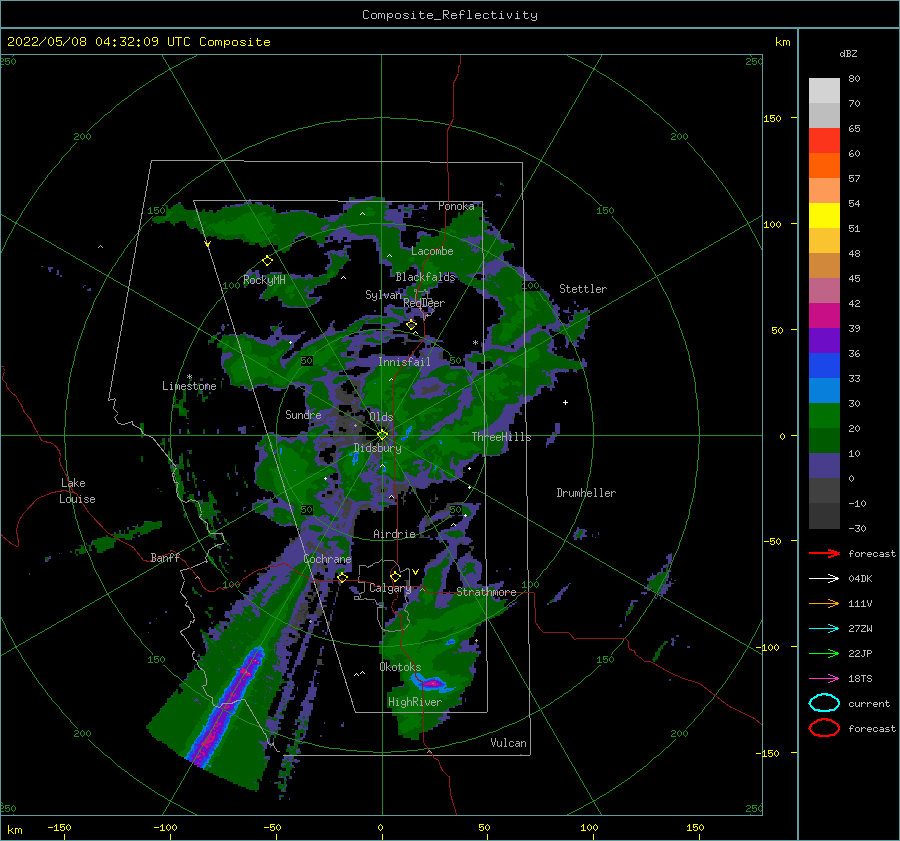
Task: Click the yellow radar-site diamond at Olds
Action: (382, 435)
